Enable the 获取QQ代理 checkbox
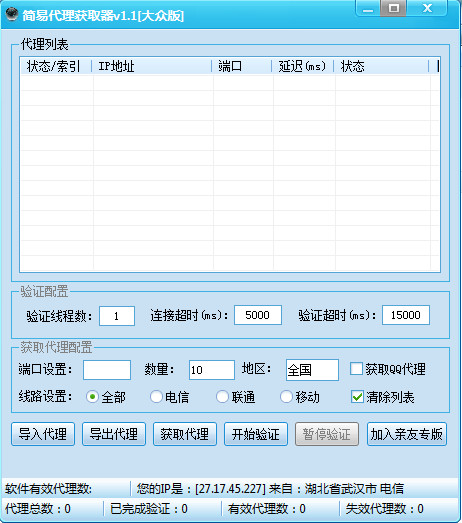The height and width of the screenshot is (523, 462). coord(356,369)
